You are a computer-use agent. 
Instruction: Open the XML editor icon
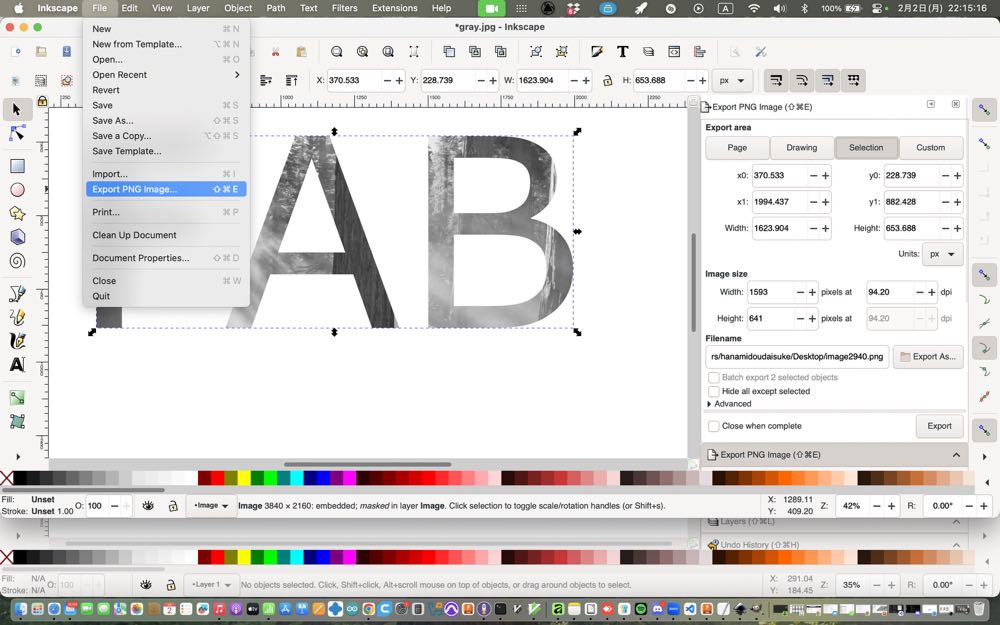[x=674, y=52]
